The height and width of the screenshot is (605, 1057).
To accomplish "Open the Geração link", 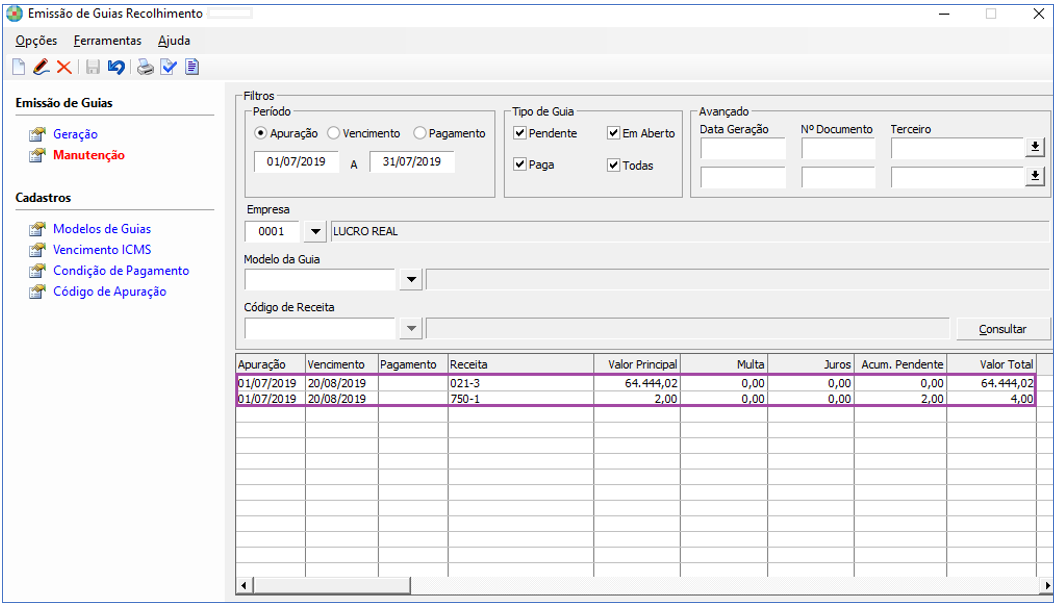I will [76, 134].
